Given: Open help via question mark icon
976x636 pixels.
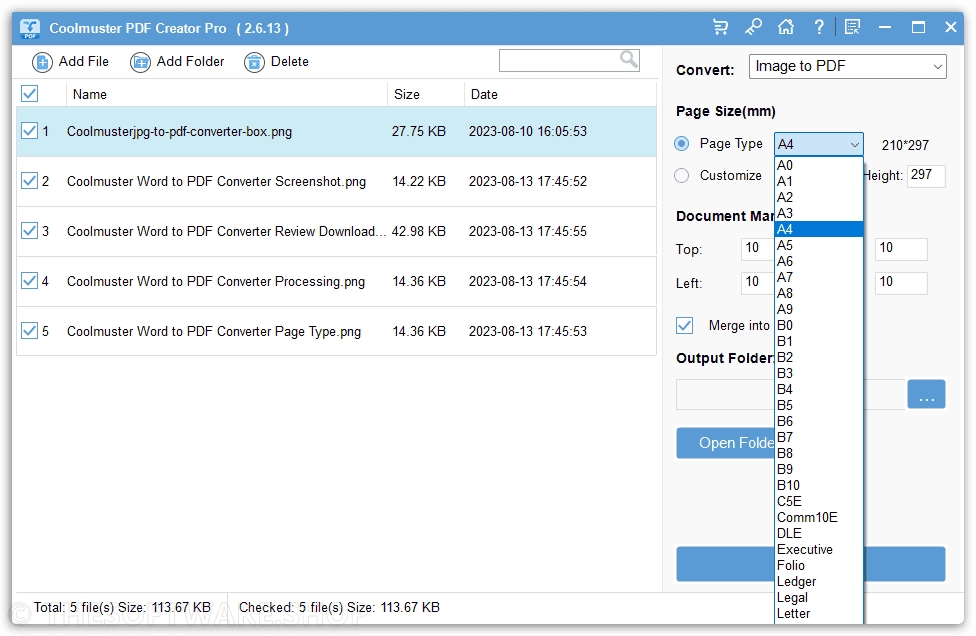Looking at the screenshot, I should (x=819, y=27).
